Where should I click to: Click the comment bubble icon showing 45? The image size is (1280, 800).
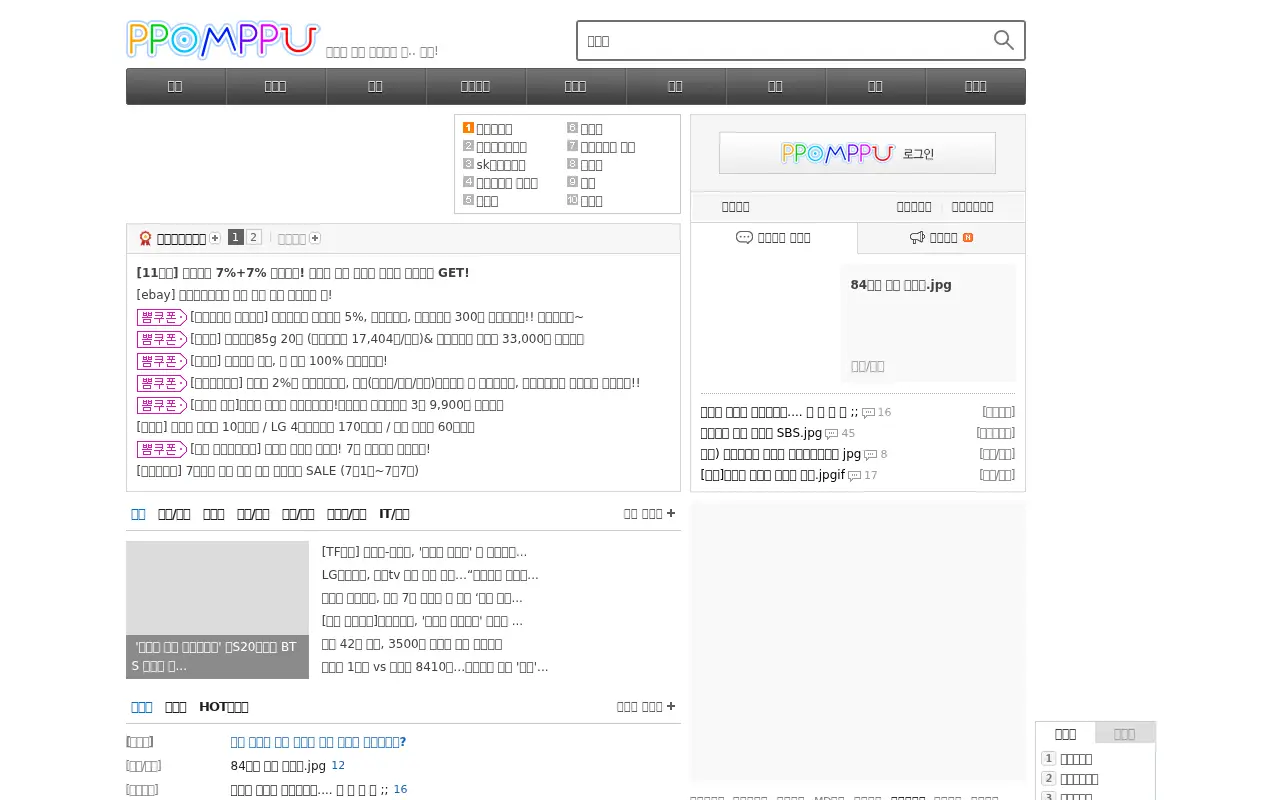click(831, 434)
